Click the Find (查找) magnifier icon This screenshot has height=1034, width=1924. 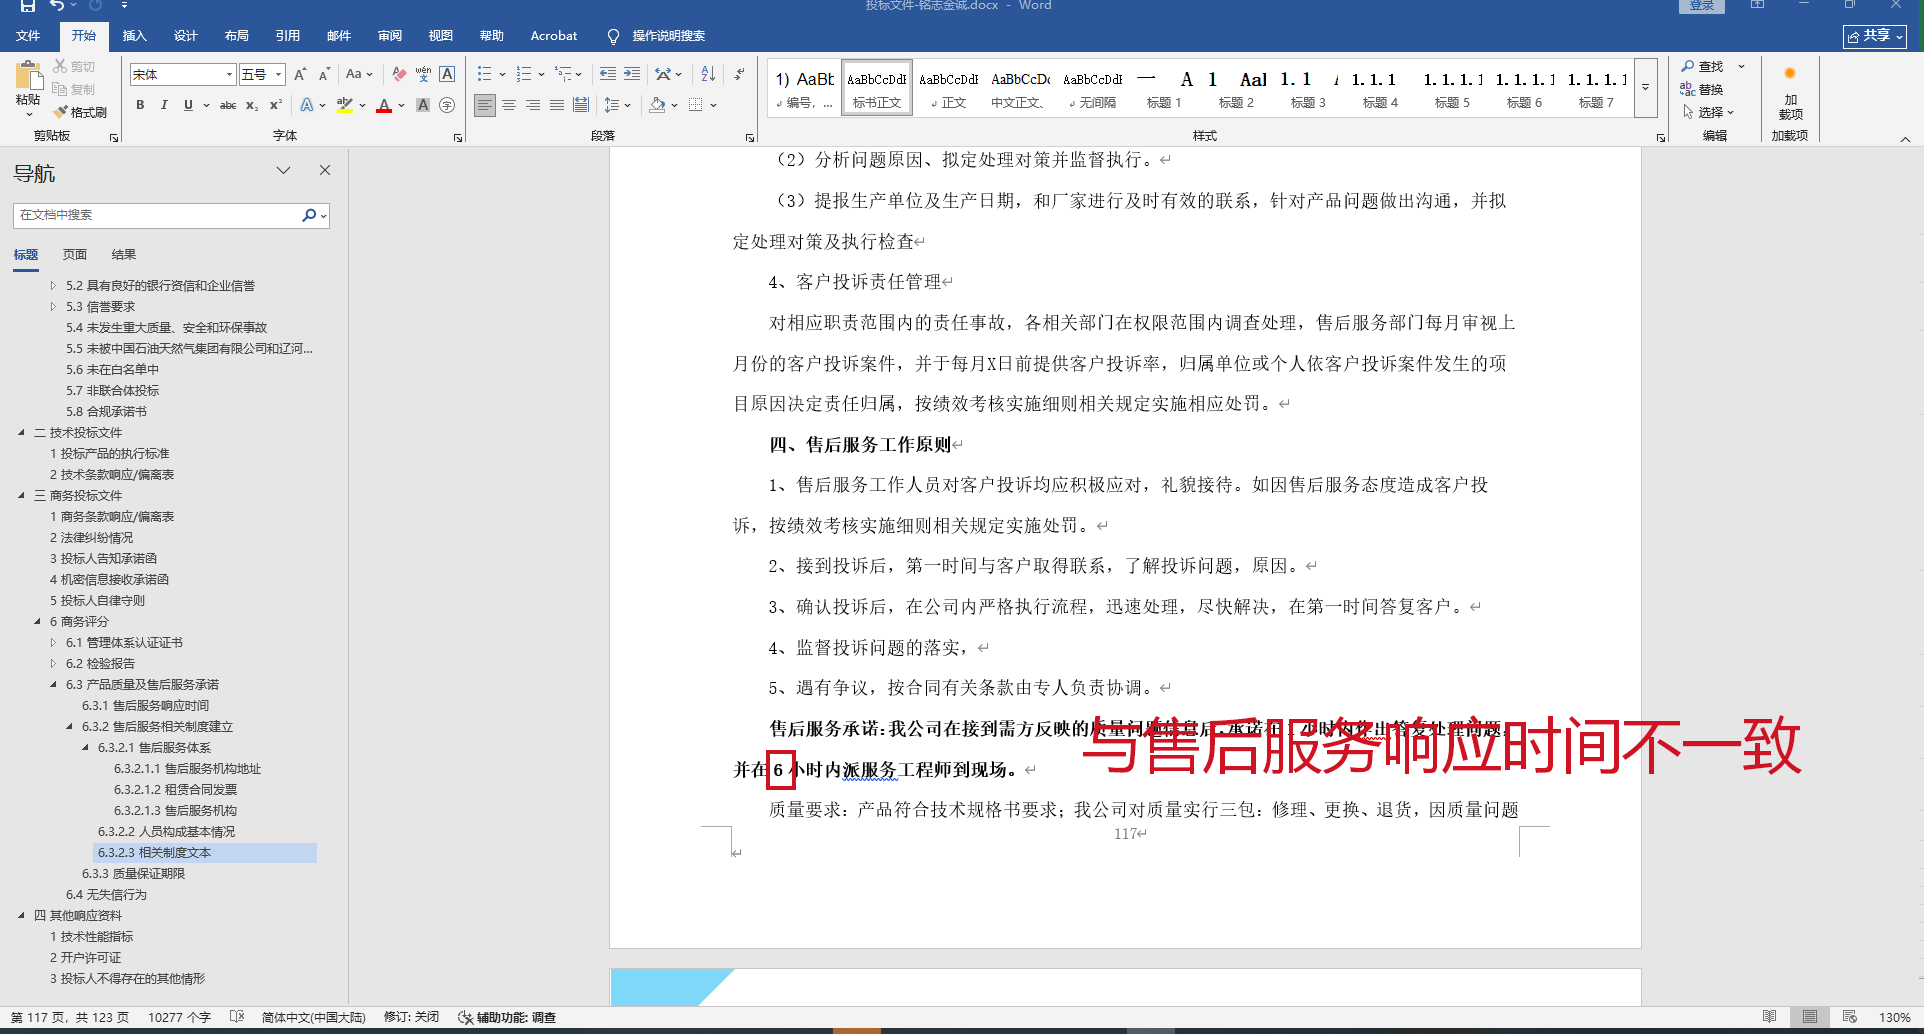[x=1688, y=66]
